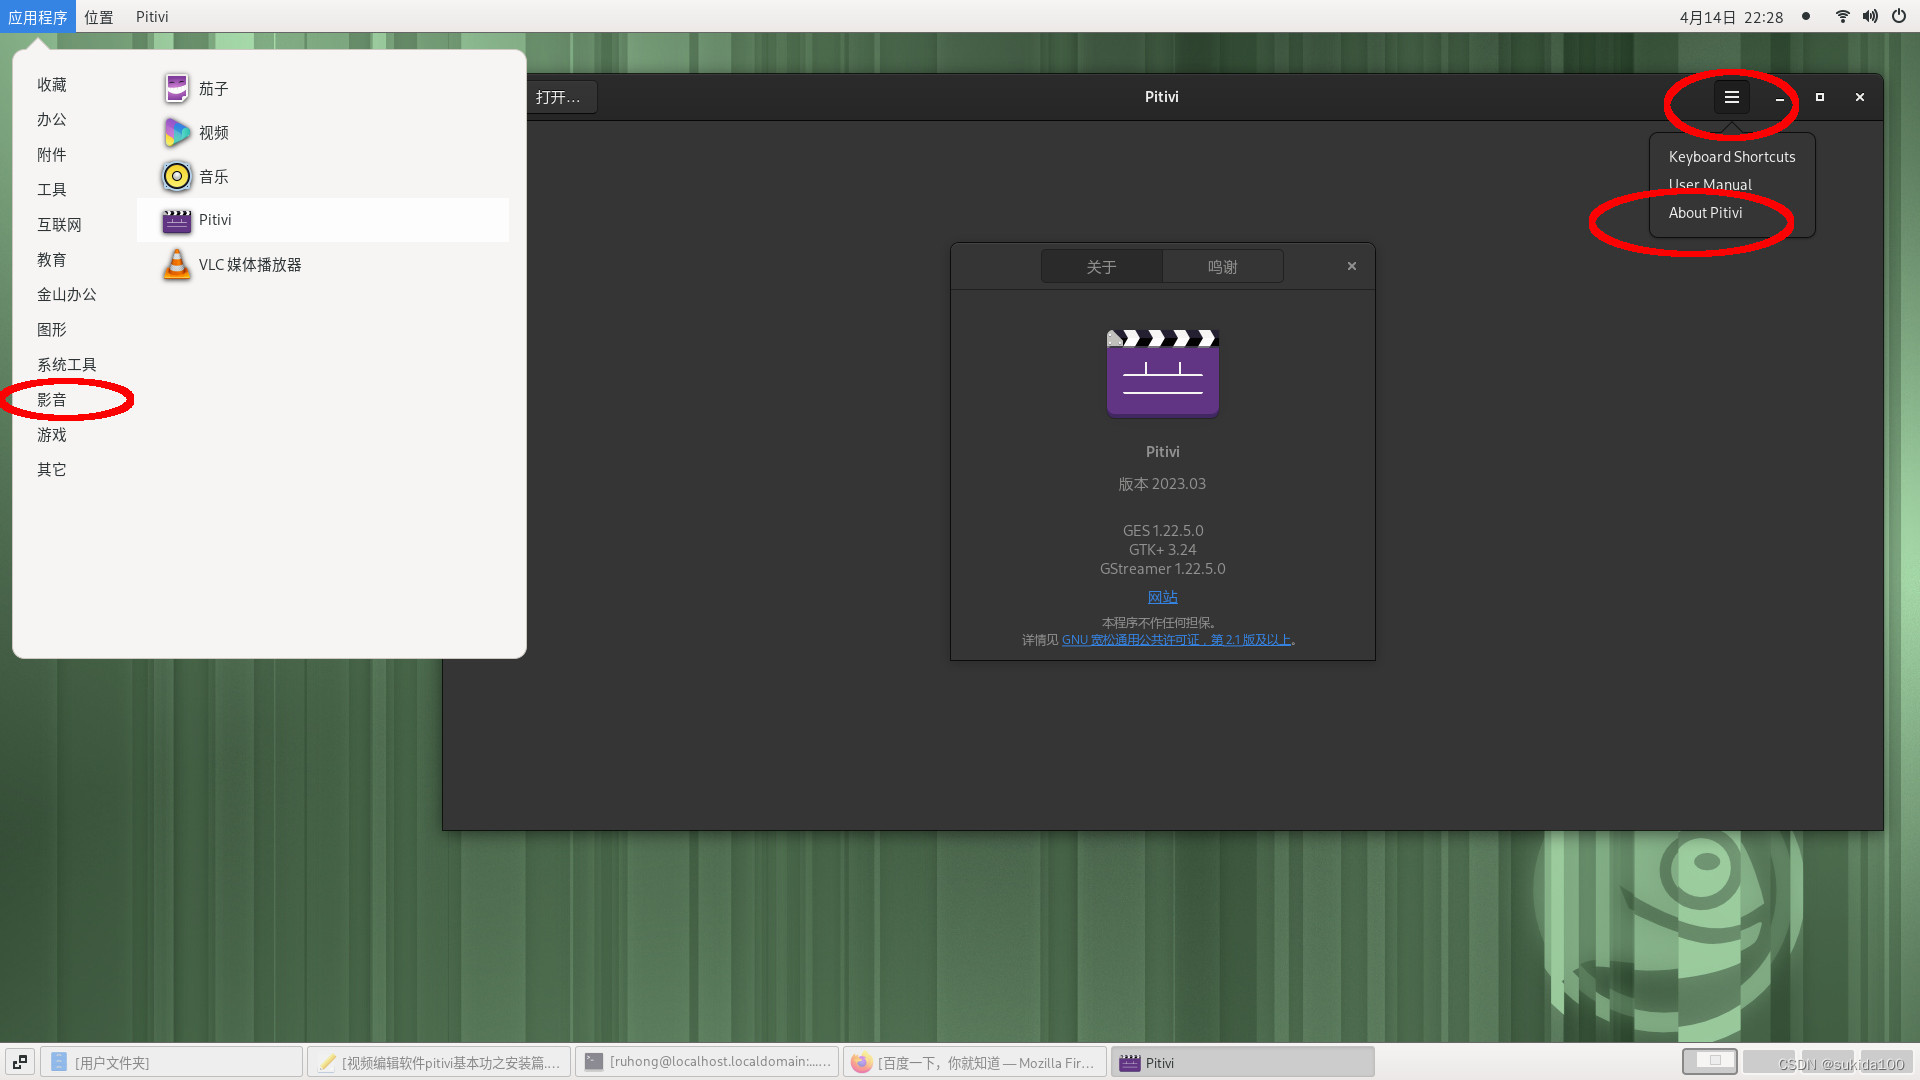
Task: Select the 教育 category
Action: click(52, 260)
